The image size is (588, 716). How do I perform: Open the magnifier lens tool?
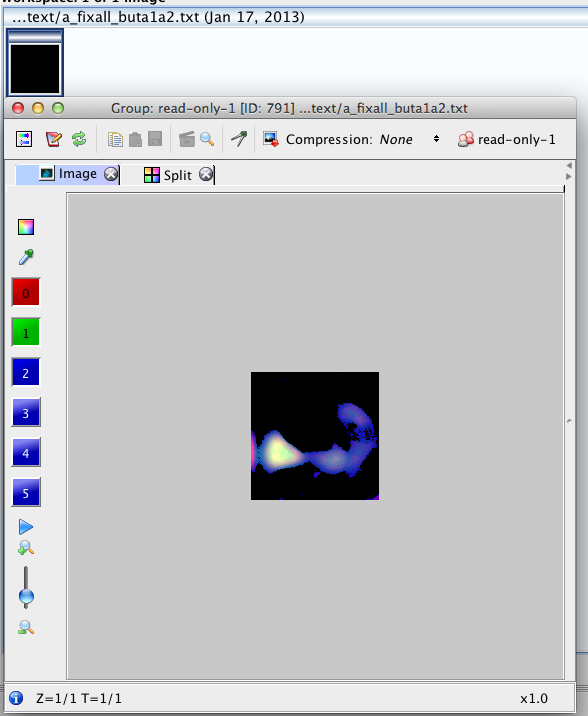(x=207, y=139)
